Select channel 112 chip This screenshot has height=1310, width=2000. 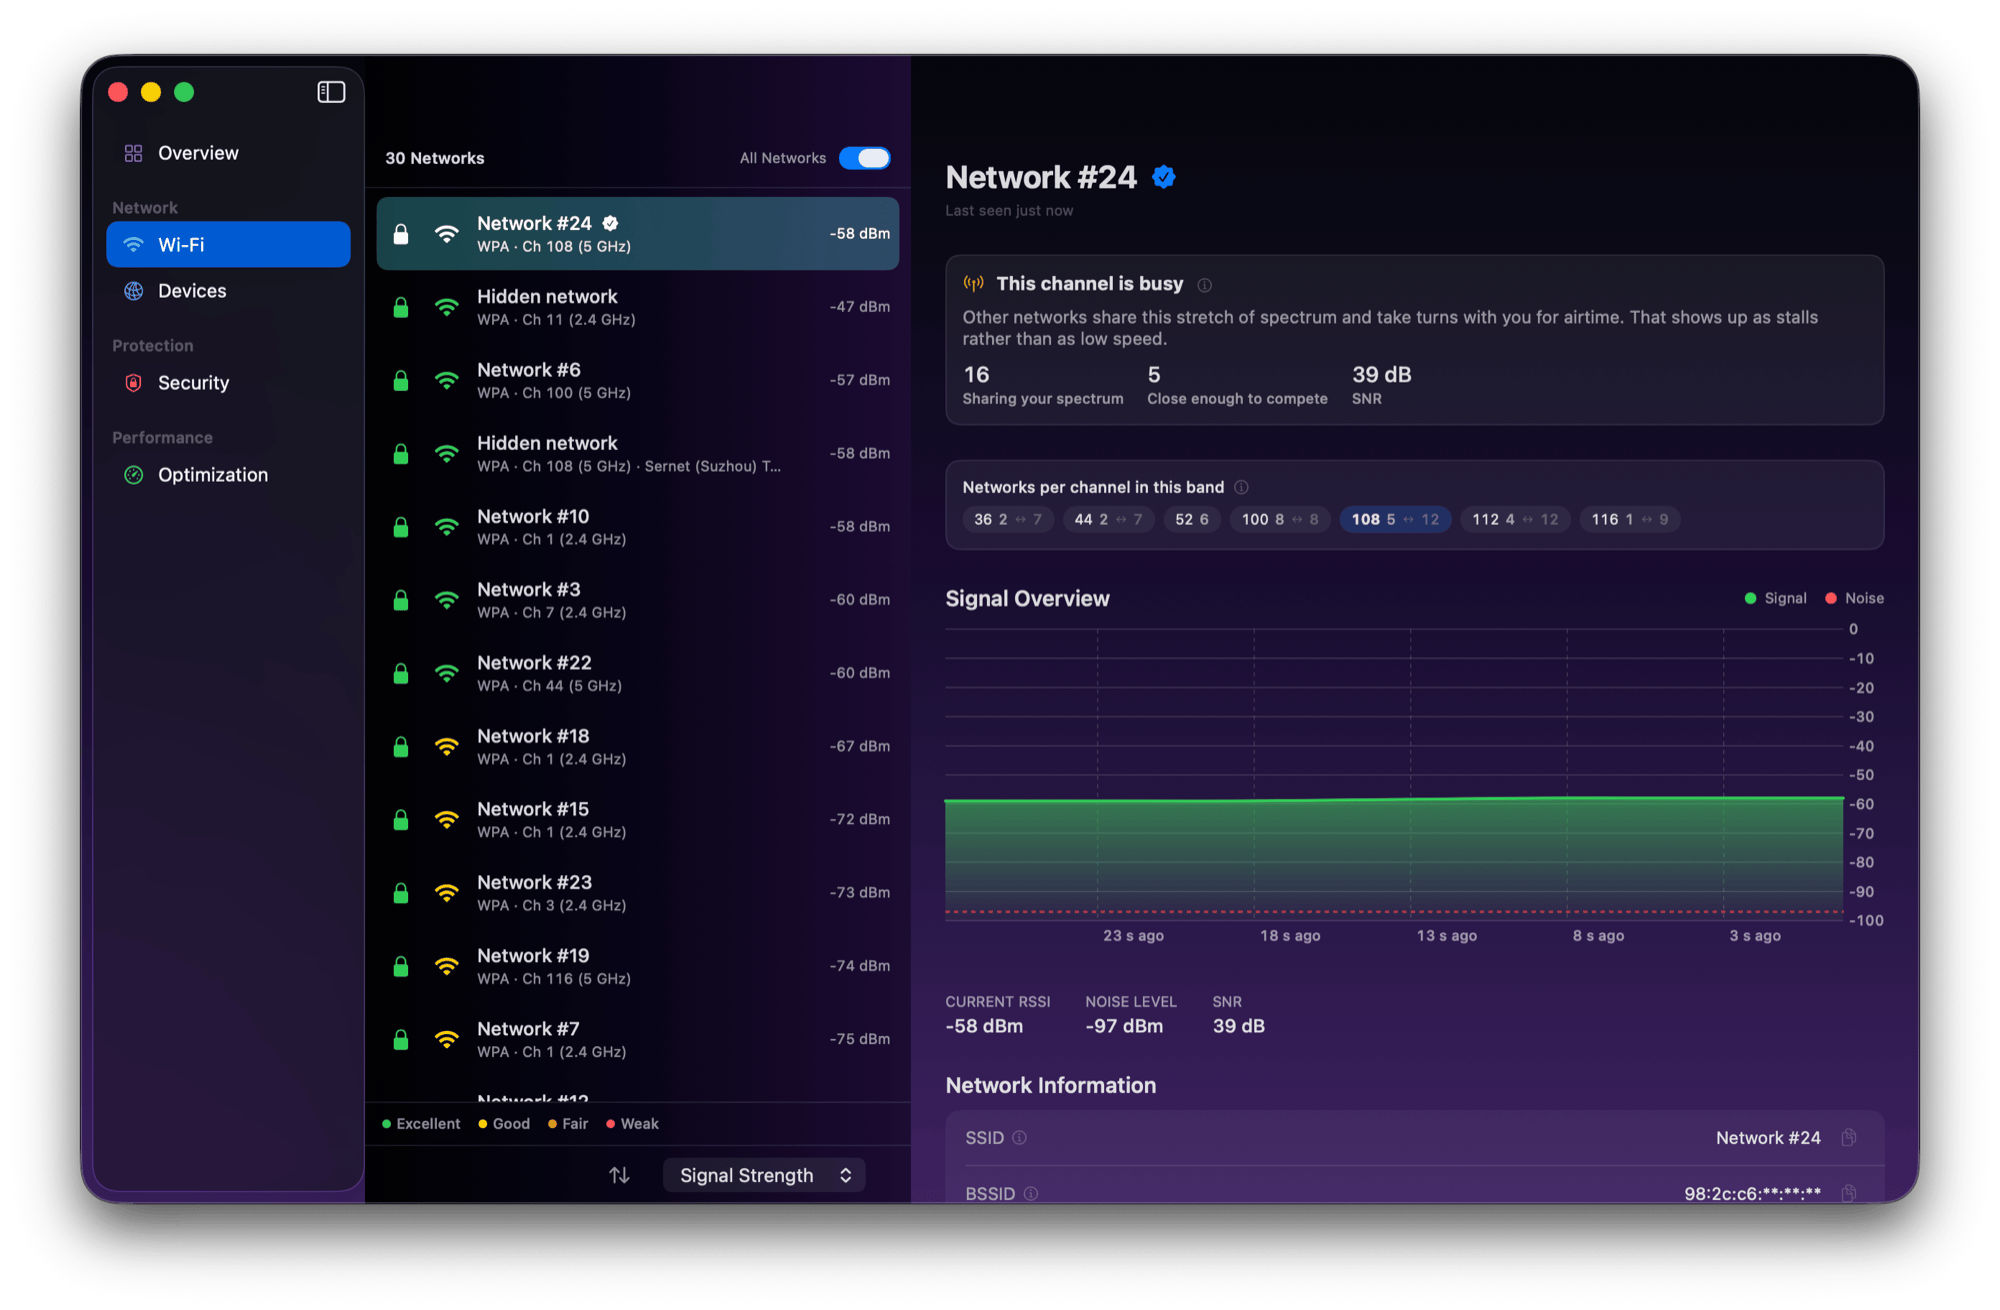coord(1515,520)
